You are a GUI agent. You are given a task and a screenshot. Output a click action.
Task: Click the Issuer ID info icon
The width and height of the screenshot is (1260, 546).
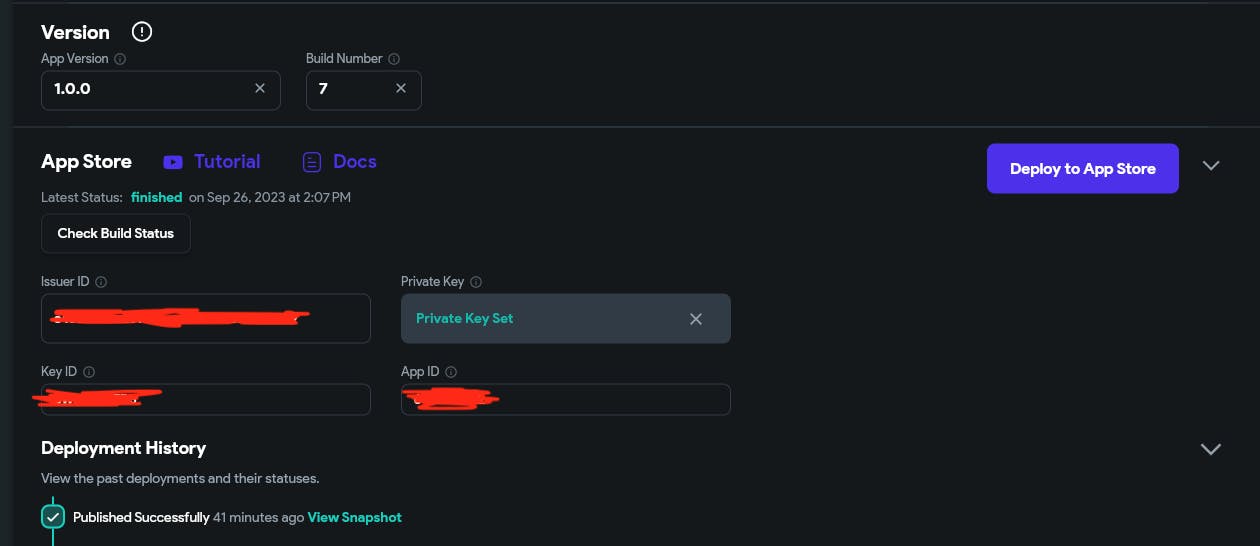(101, 282)
